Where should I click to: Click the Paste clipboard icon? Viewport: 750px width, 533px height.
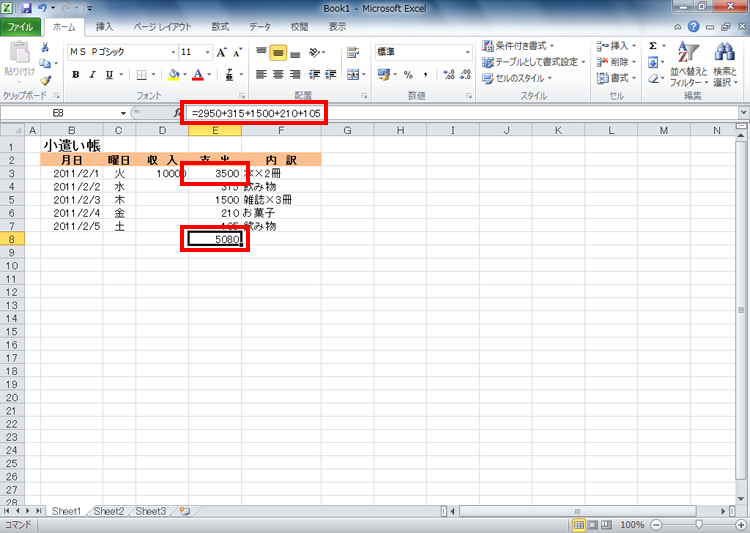[19, 52]
